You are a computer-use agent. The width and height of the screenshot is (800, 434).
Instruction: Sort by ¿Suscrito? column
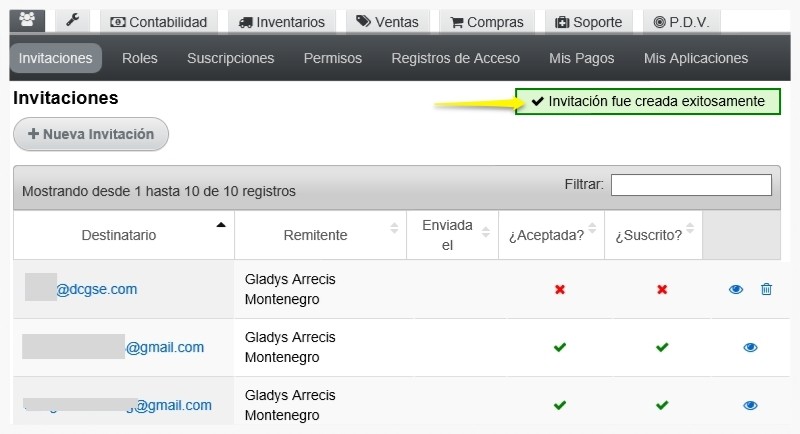(654, 235)
